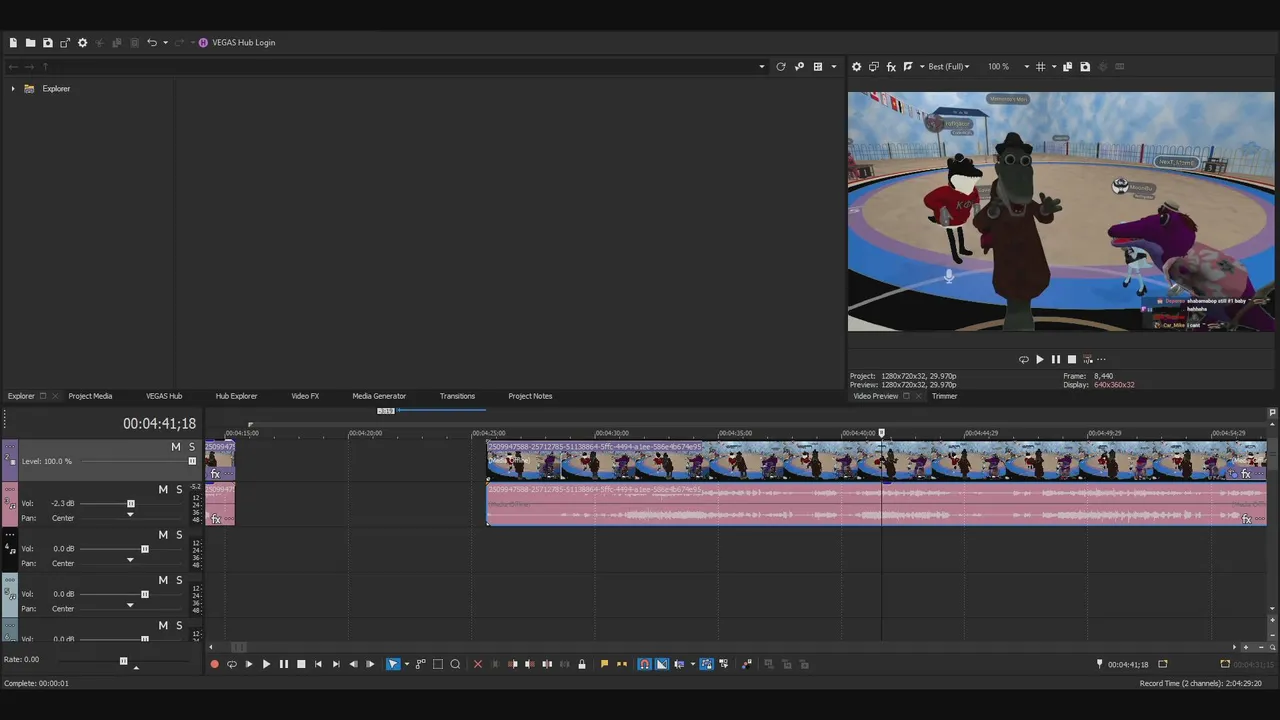Image resolution: width=1280 pixels, height=720 pixels.
Task: Open Explorer address path dropdown
Action: click(762, 67)
